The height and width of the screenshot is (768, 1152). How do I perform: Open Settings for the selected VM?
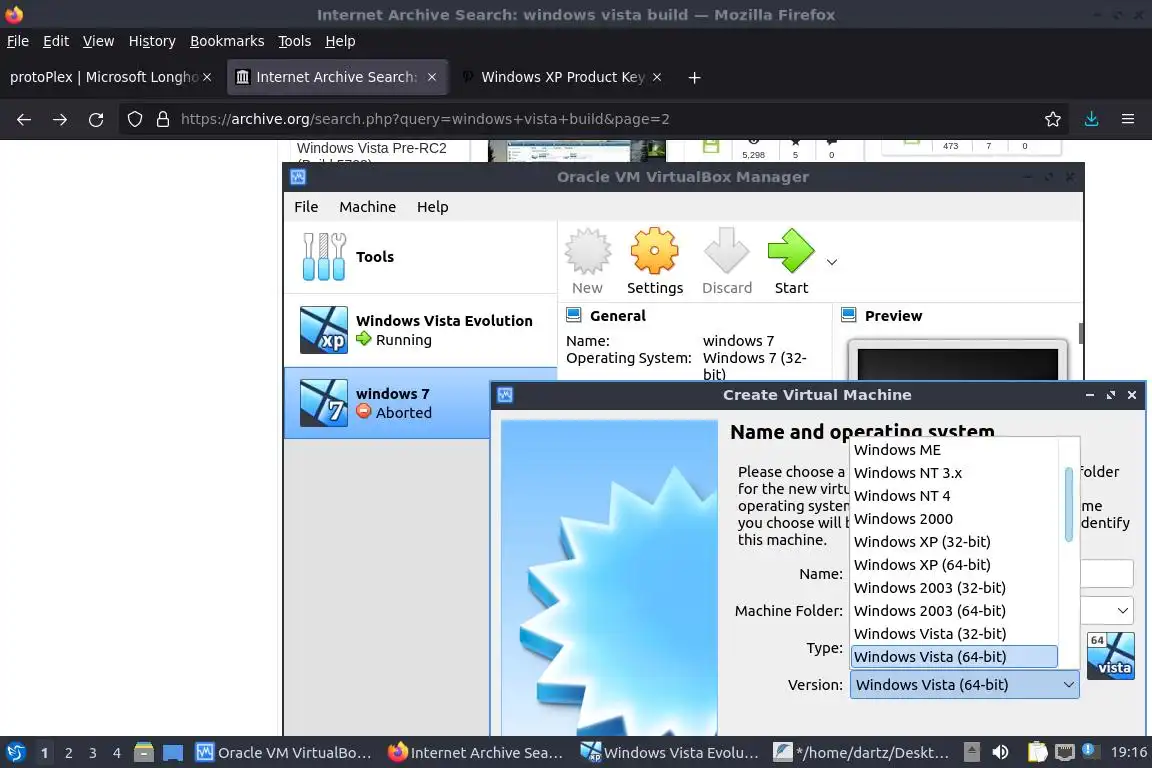(x=655, y=262)
